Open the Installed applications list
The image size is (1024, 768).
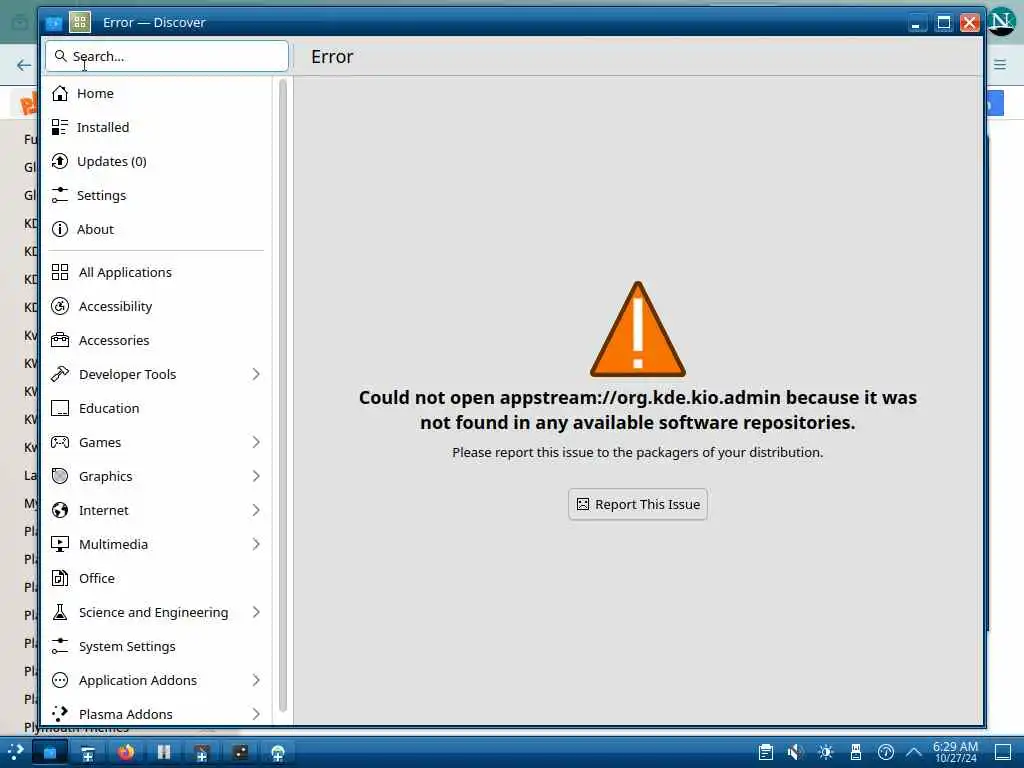tap(157, 127)
